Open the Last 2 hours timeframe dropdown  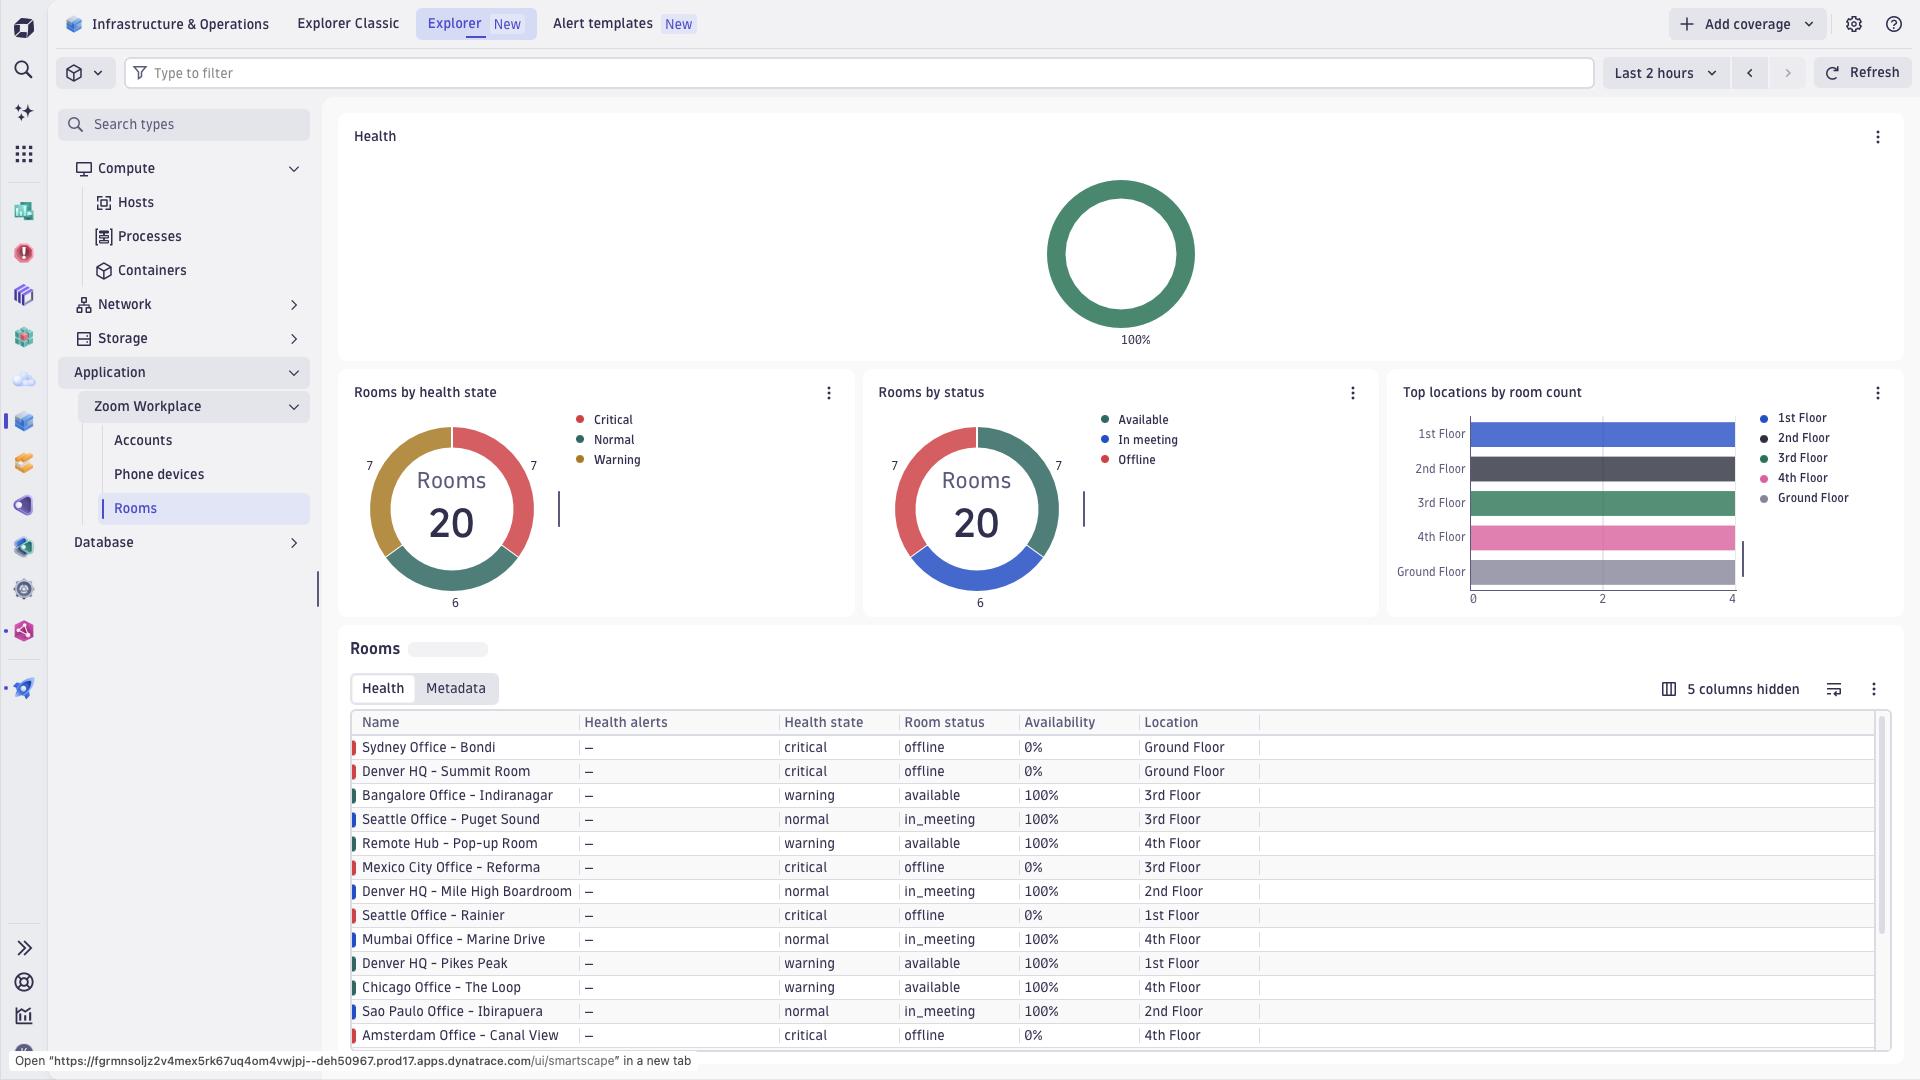tap(1666, 73)
